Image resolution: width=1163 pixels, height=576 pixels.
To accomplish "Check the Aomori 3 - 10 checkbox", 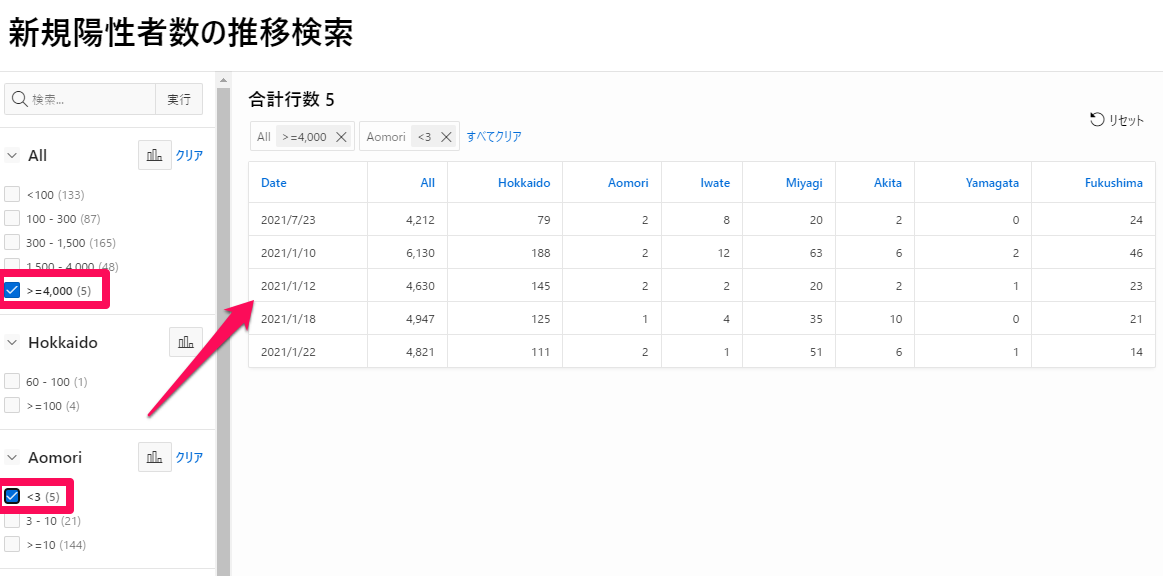I will [12, 520].
